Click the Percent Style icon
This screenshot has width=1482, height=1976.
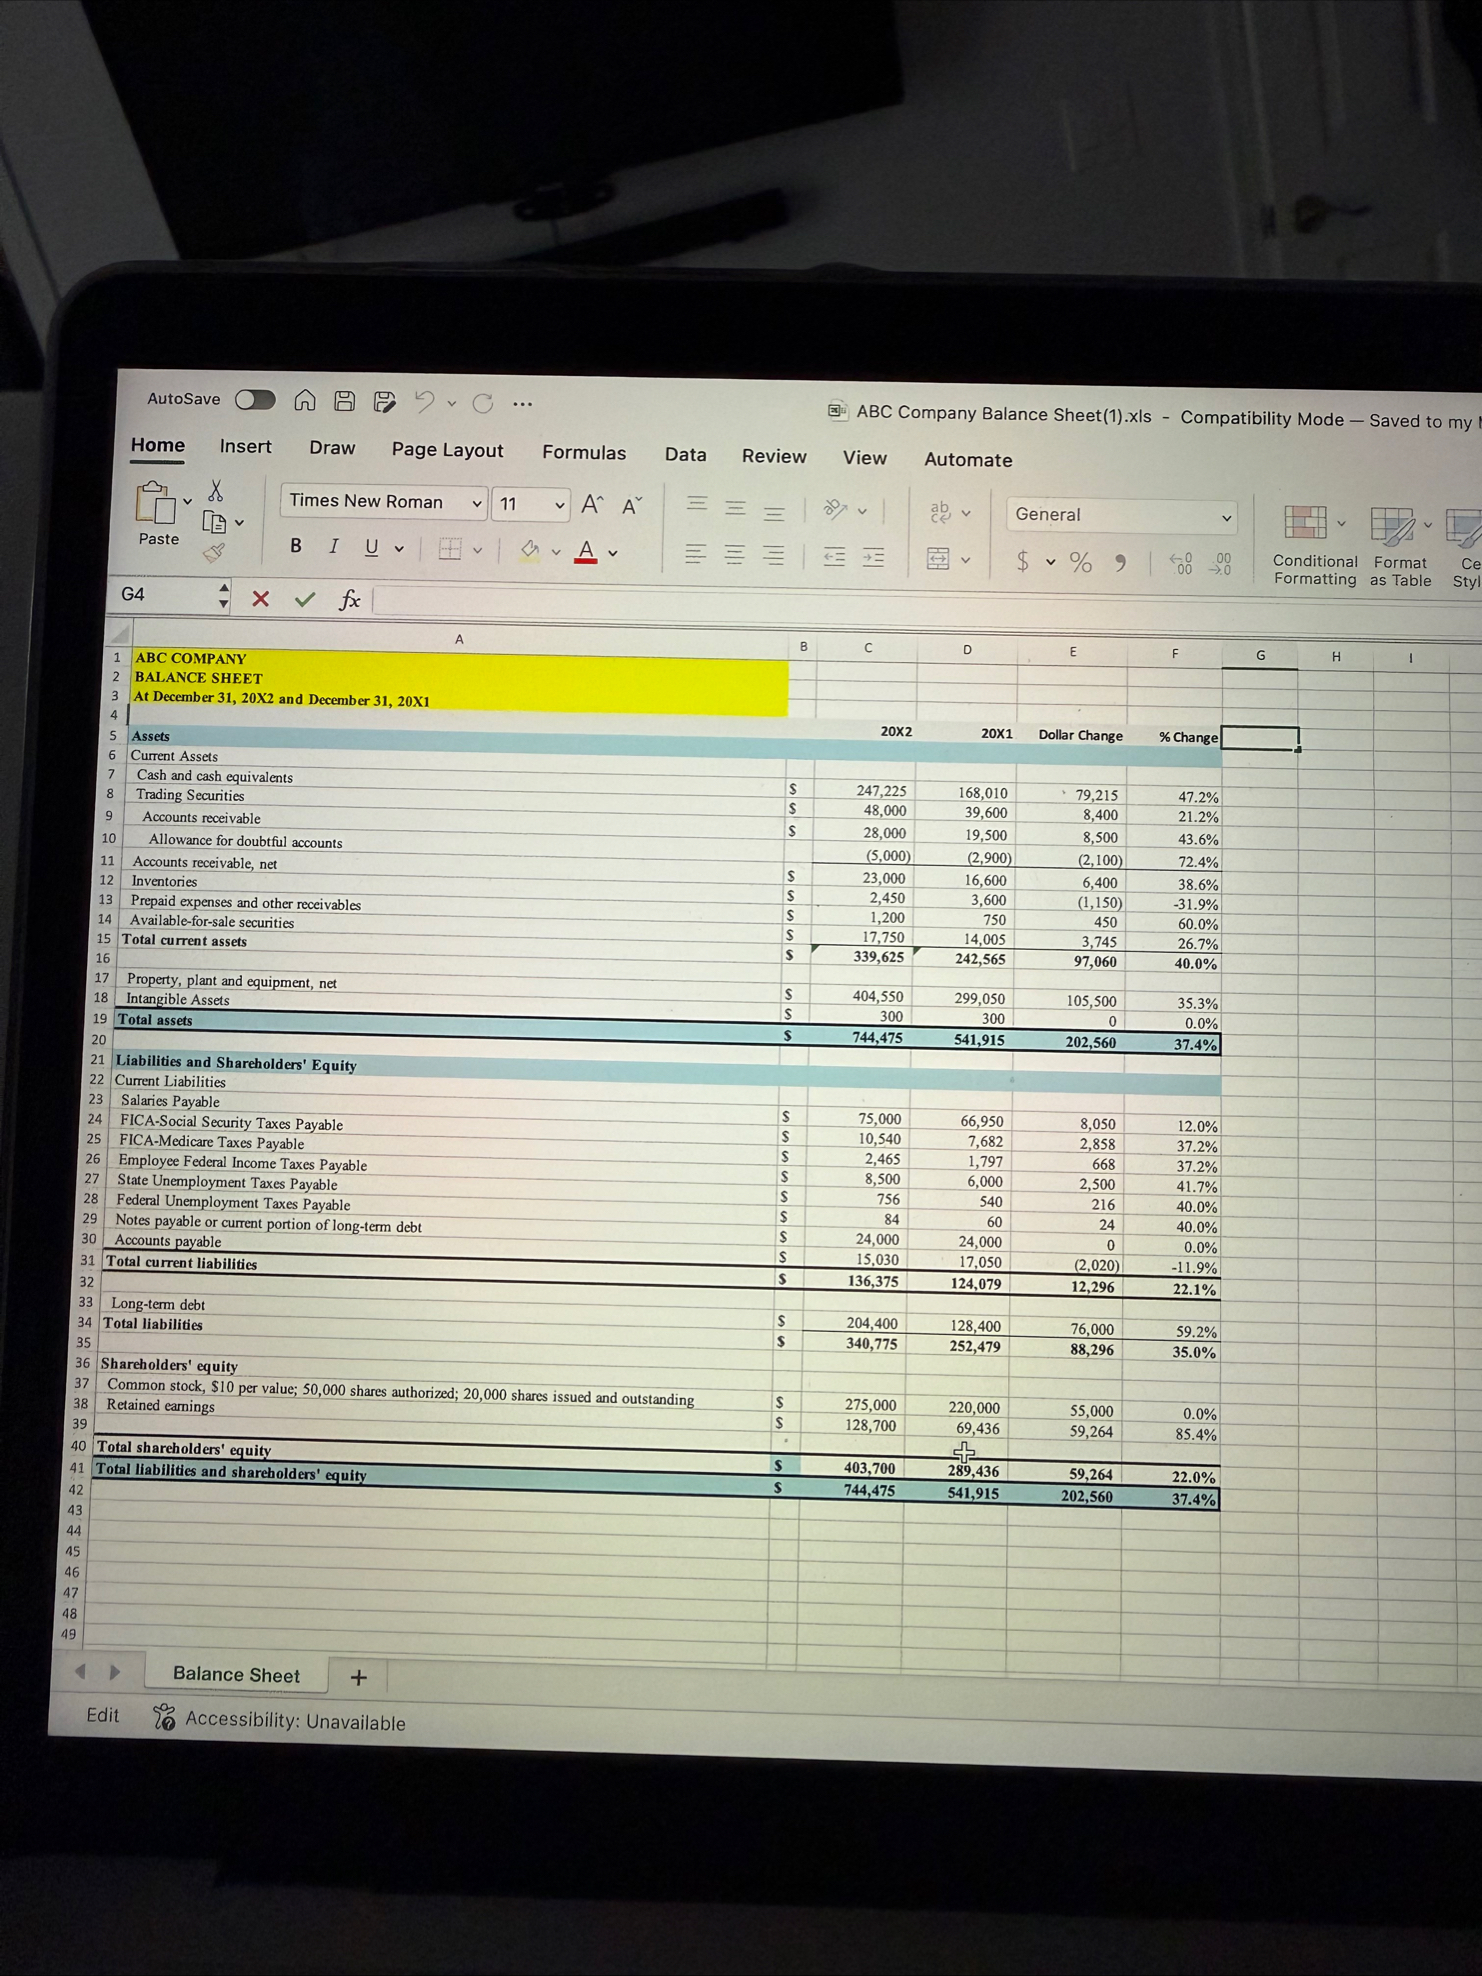tap(1081, 562)
